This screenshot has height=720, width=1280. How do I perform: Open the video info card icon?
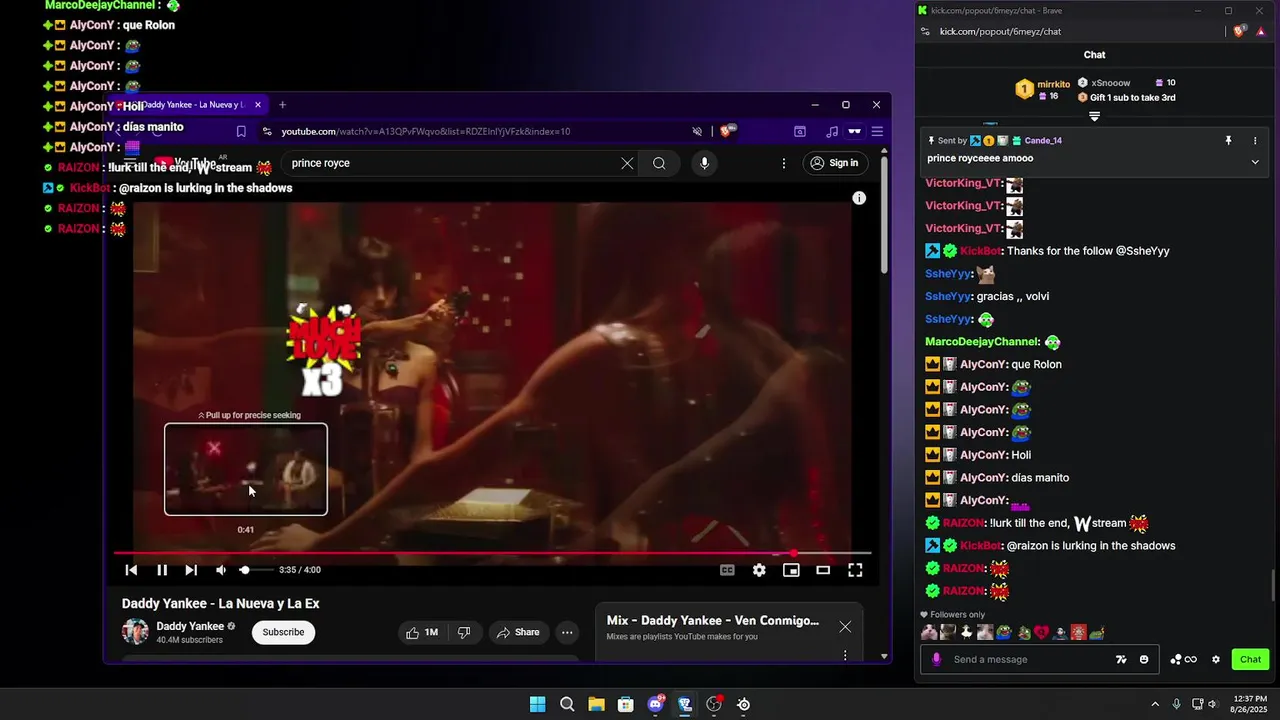click(x=859, y=198)
